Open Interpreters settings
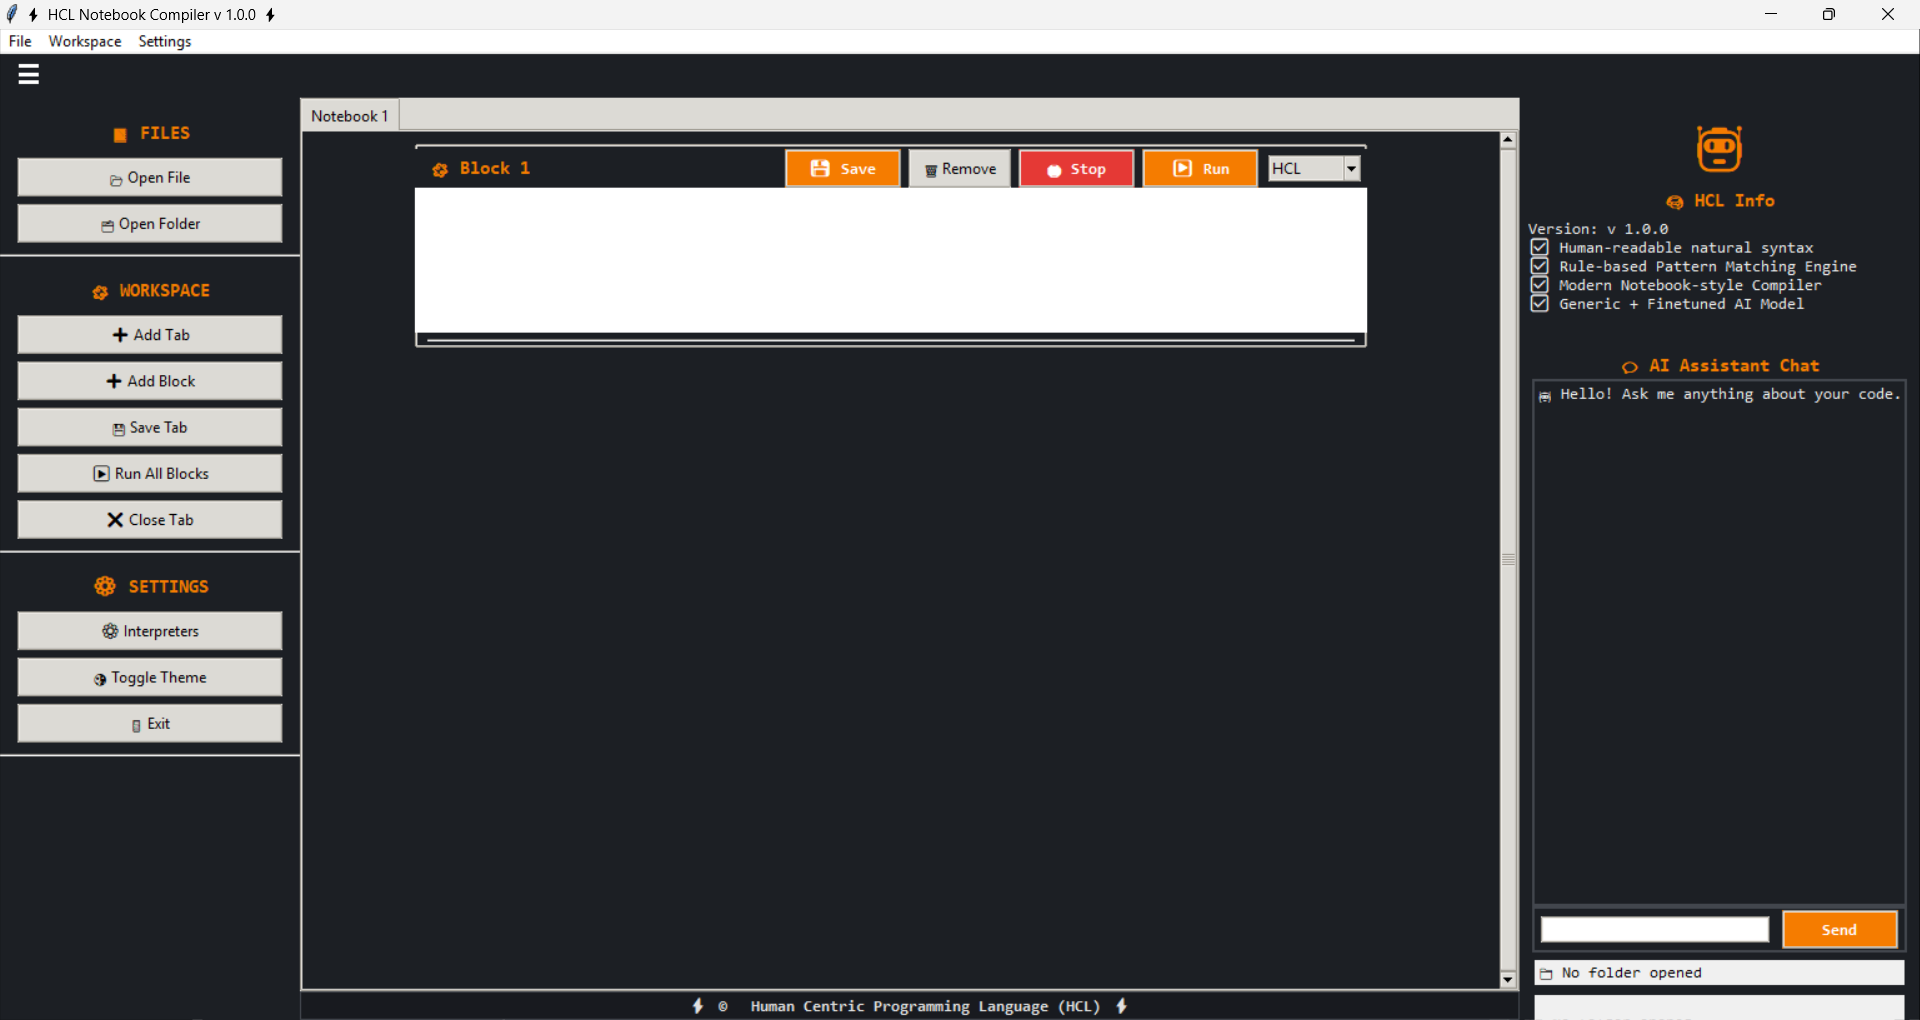 tap(149, 631)
